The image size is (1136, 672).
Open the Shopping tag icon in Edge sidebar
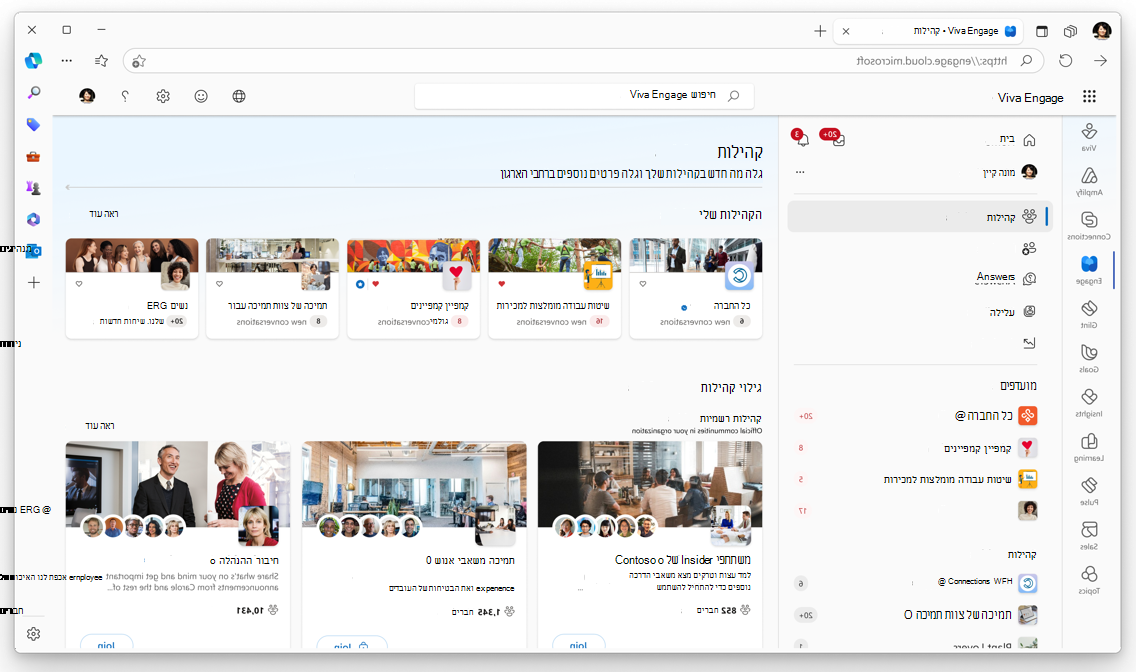[33, 125]
